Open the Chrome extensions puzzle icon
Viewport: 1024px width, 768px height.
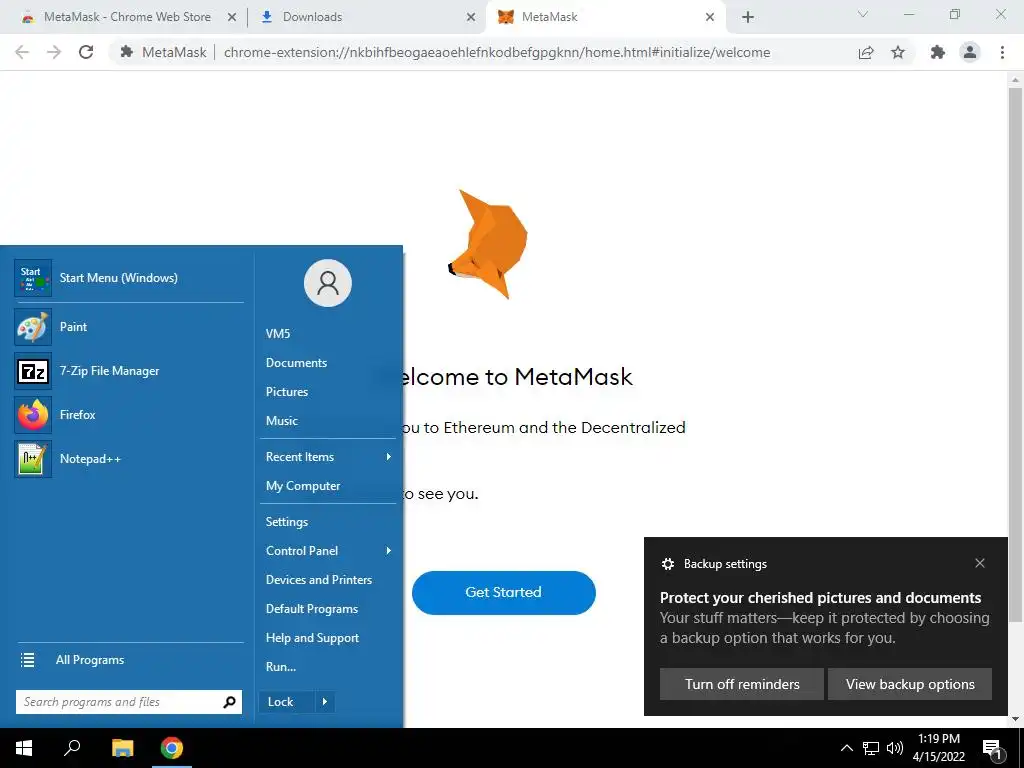click(938, 52)
